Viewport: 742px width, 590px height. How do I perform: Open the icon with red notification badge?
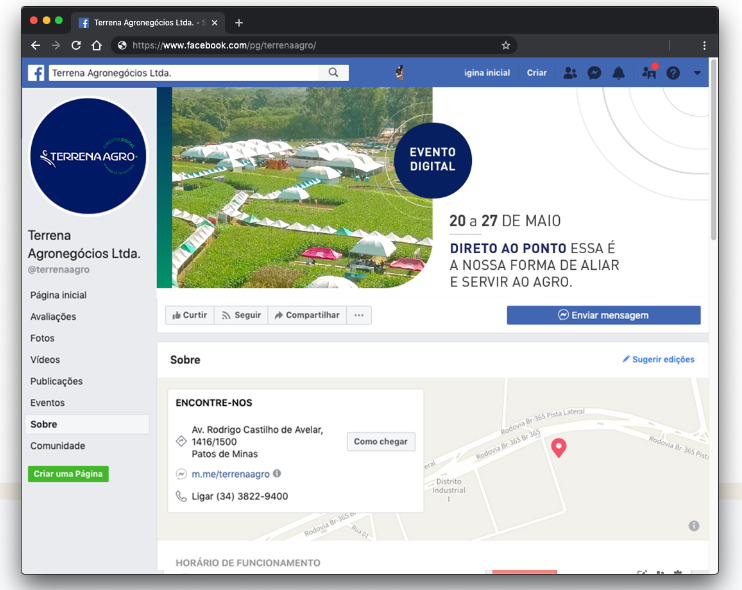(649, 72)
